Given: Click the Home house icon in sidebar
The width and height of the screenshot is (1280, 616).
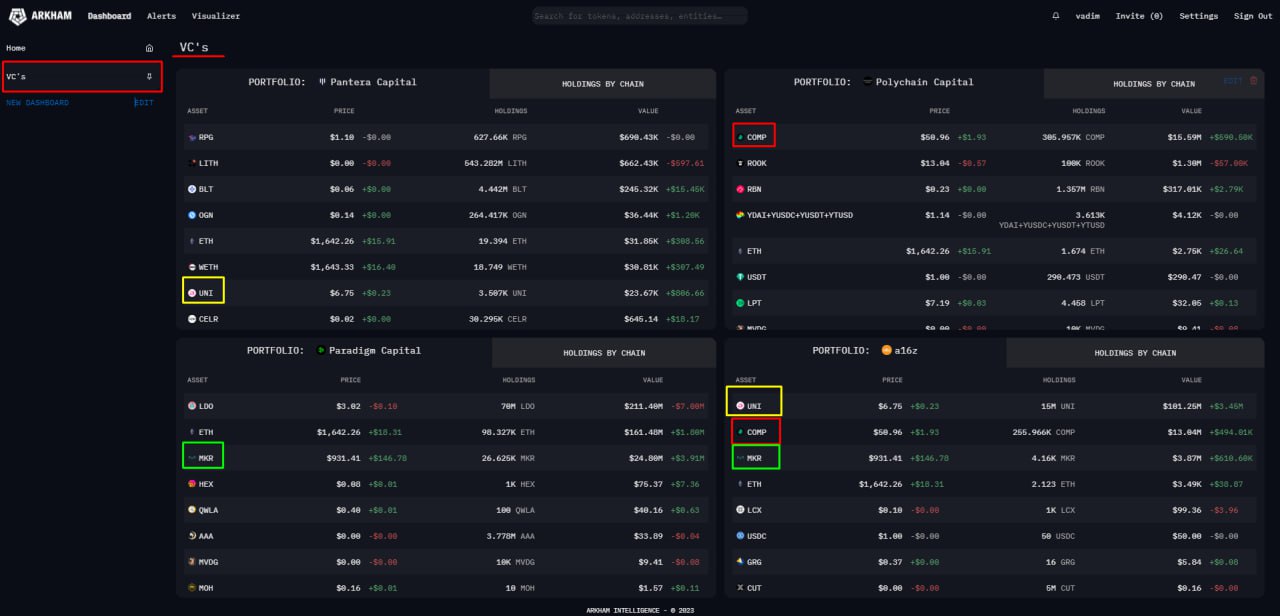Looking at the screenshot, I should point(149,48).
